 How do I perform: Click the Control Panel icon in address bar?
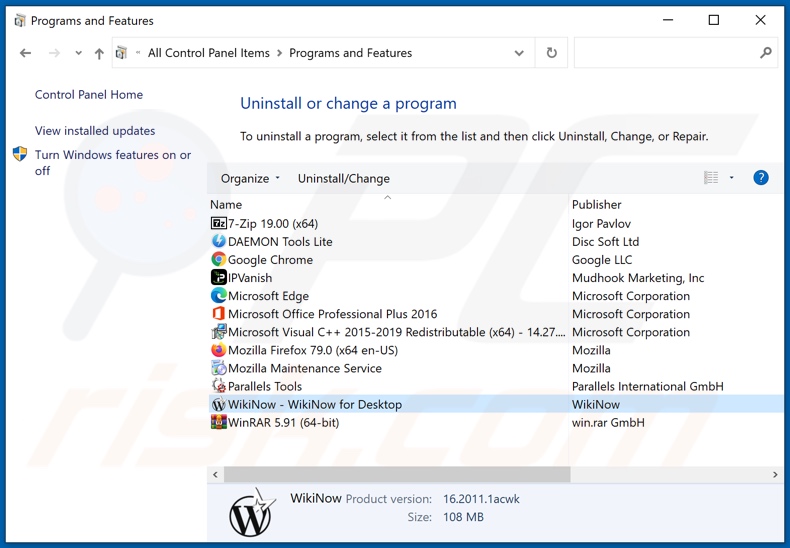click(x=121, y=53)
